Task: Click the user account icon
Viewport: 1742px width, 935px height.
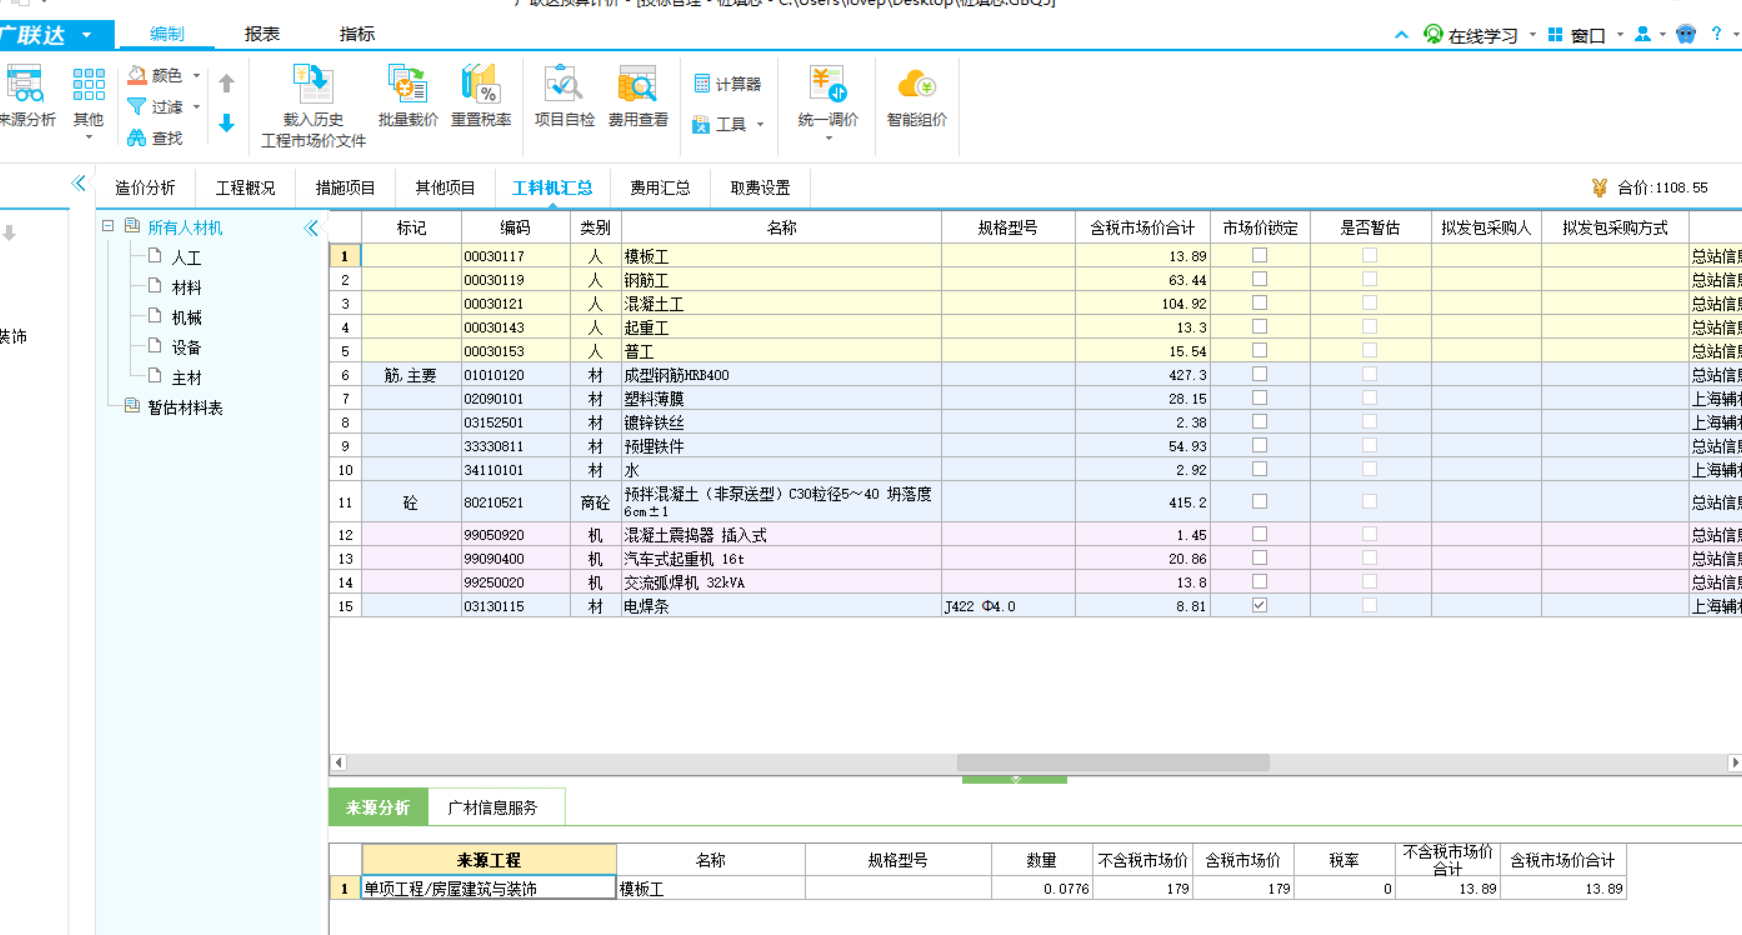Action: (1642, 34)
